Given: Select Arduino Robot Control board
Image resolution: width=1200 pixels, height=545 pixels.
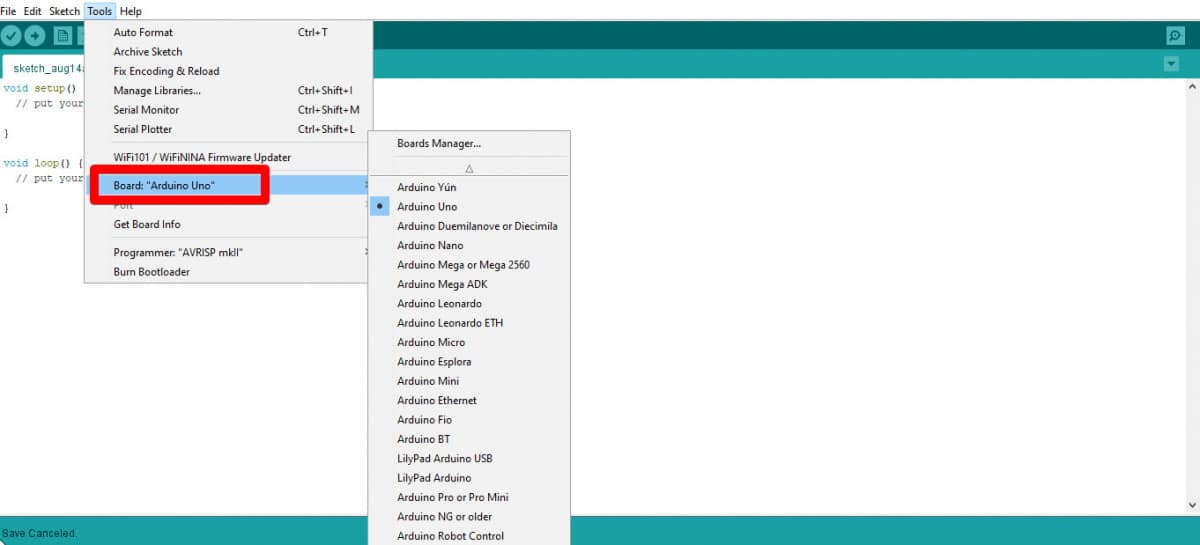Looking at the screenshot, I should tap(469, 536).
